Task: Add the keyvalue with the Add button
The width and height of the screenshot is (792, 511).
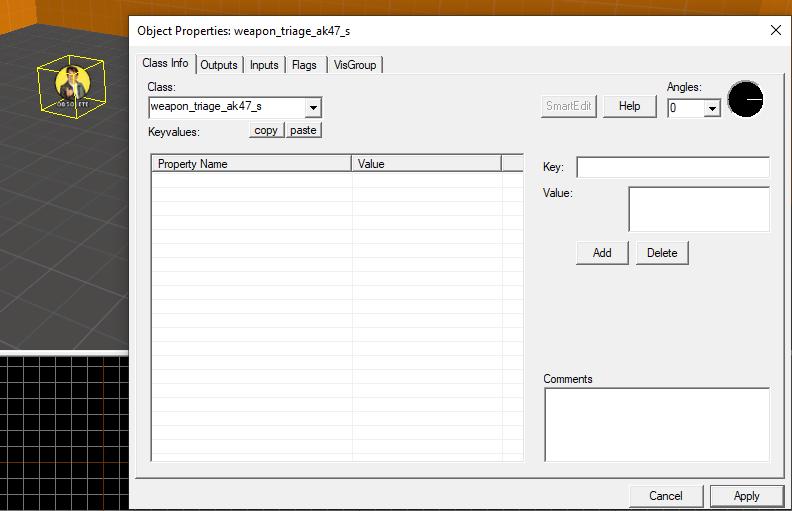Action: 602,253
